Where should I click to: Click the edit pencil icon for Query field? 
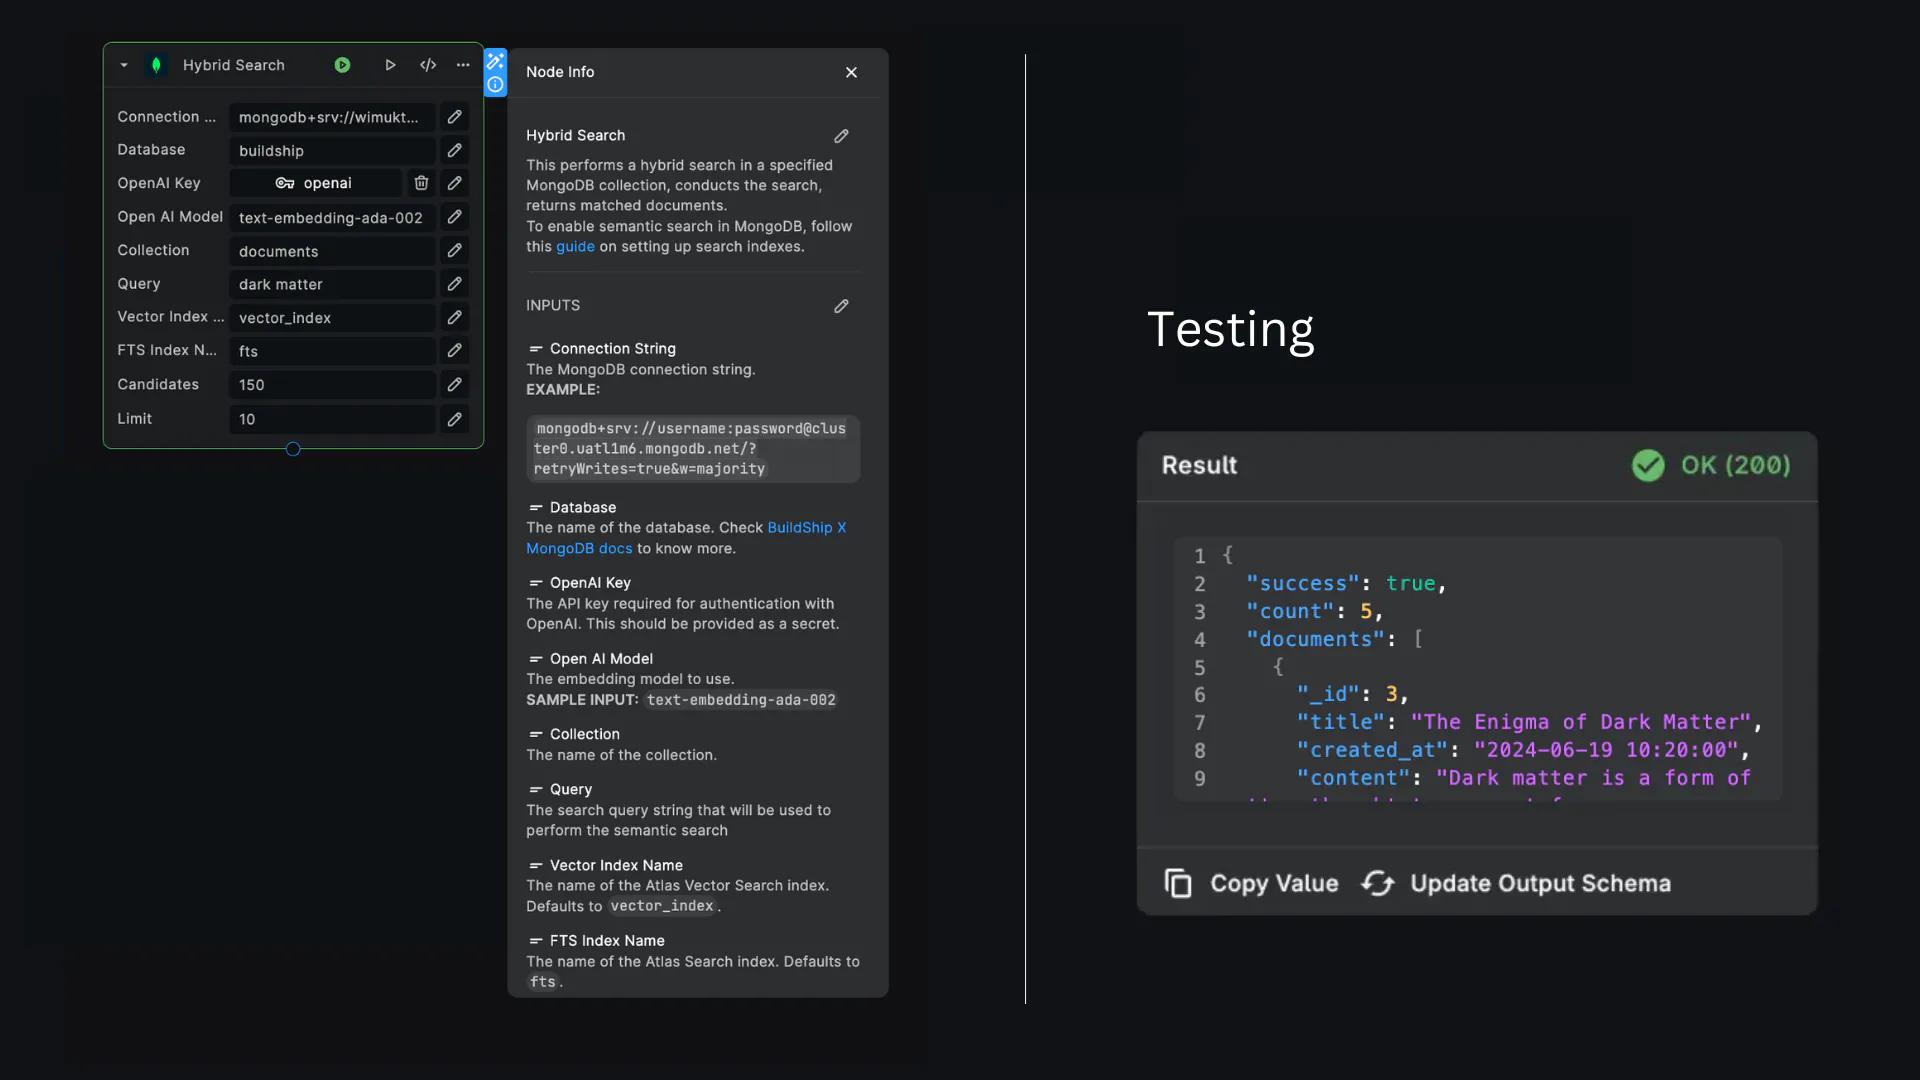452,284
